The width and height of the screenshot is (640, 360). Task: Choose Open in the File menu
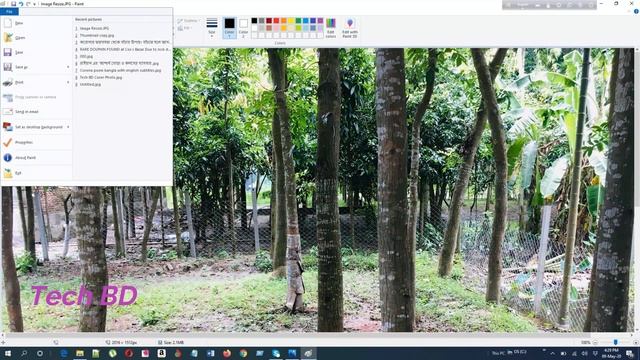37,38
